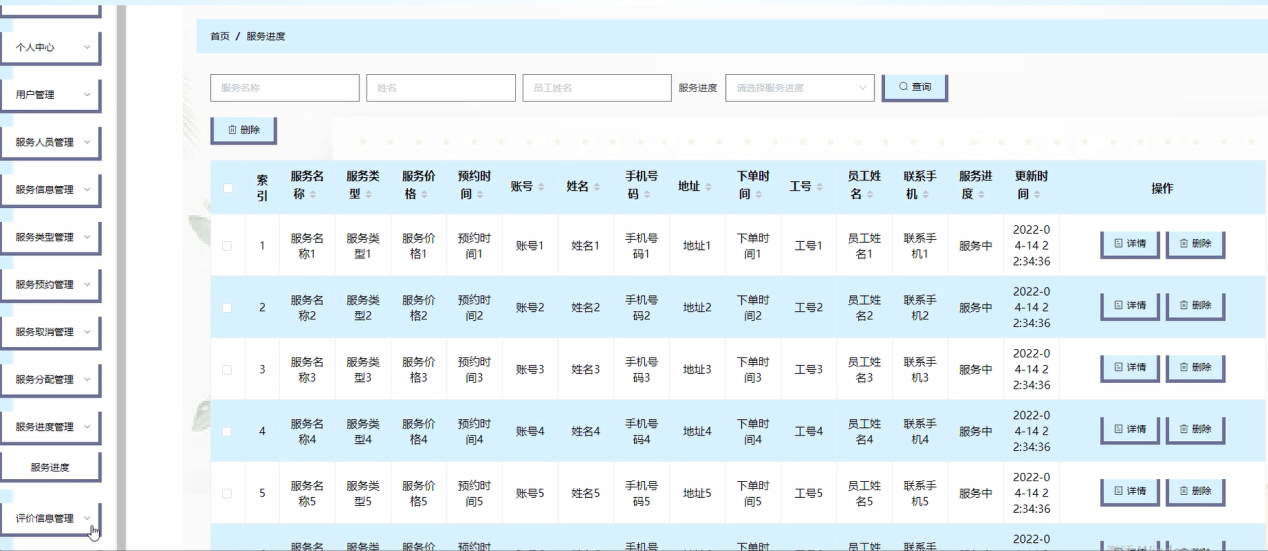Viewport: 1268px width, 551px height.
Task: Select cell 下单时间1 in table
Action: 753,246
